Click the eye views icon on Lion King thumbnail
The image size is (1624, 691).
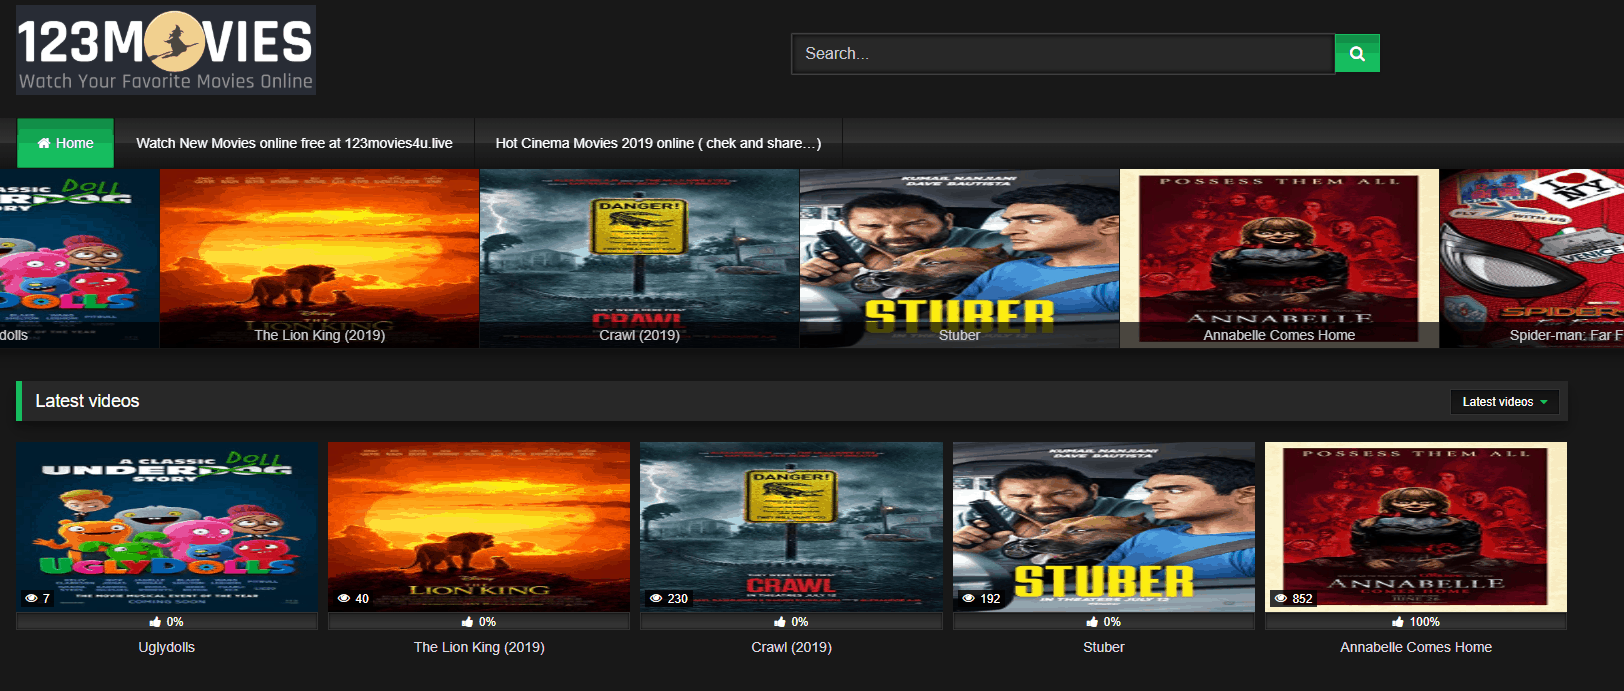tap(344, 599)
